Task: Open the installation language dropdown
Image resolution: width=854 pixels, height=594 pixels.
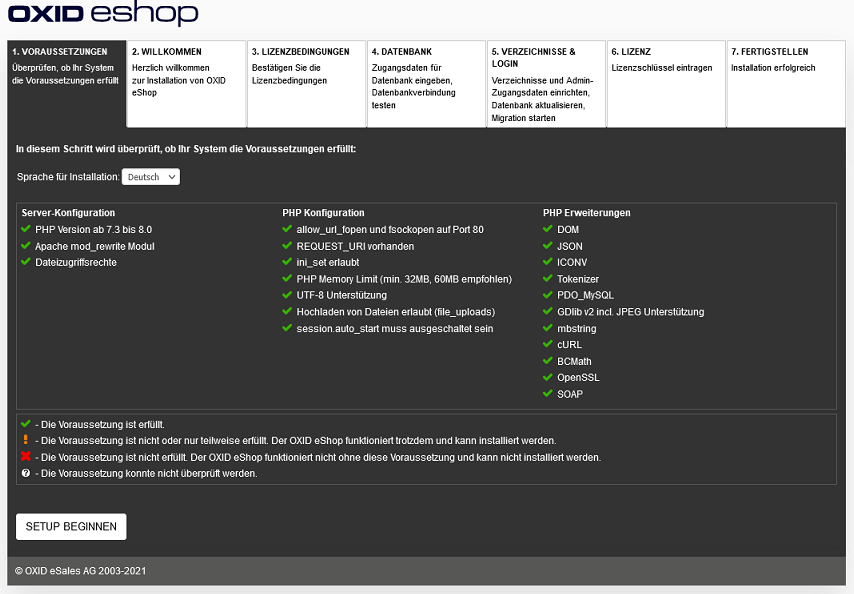Action: tap(151, 176)
